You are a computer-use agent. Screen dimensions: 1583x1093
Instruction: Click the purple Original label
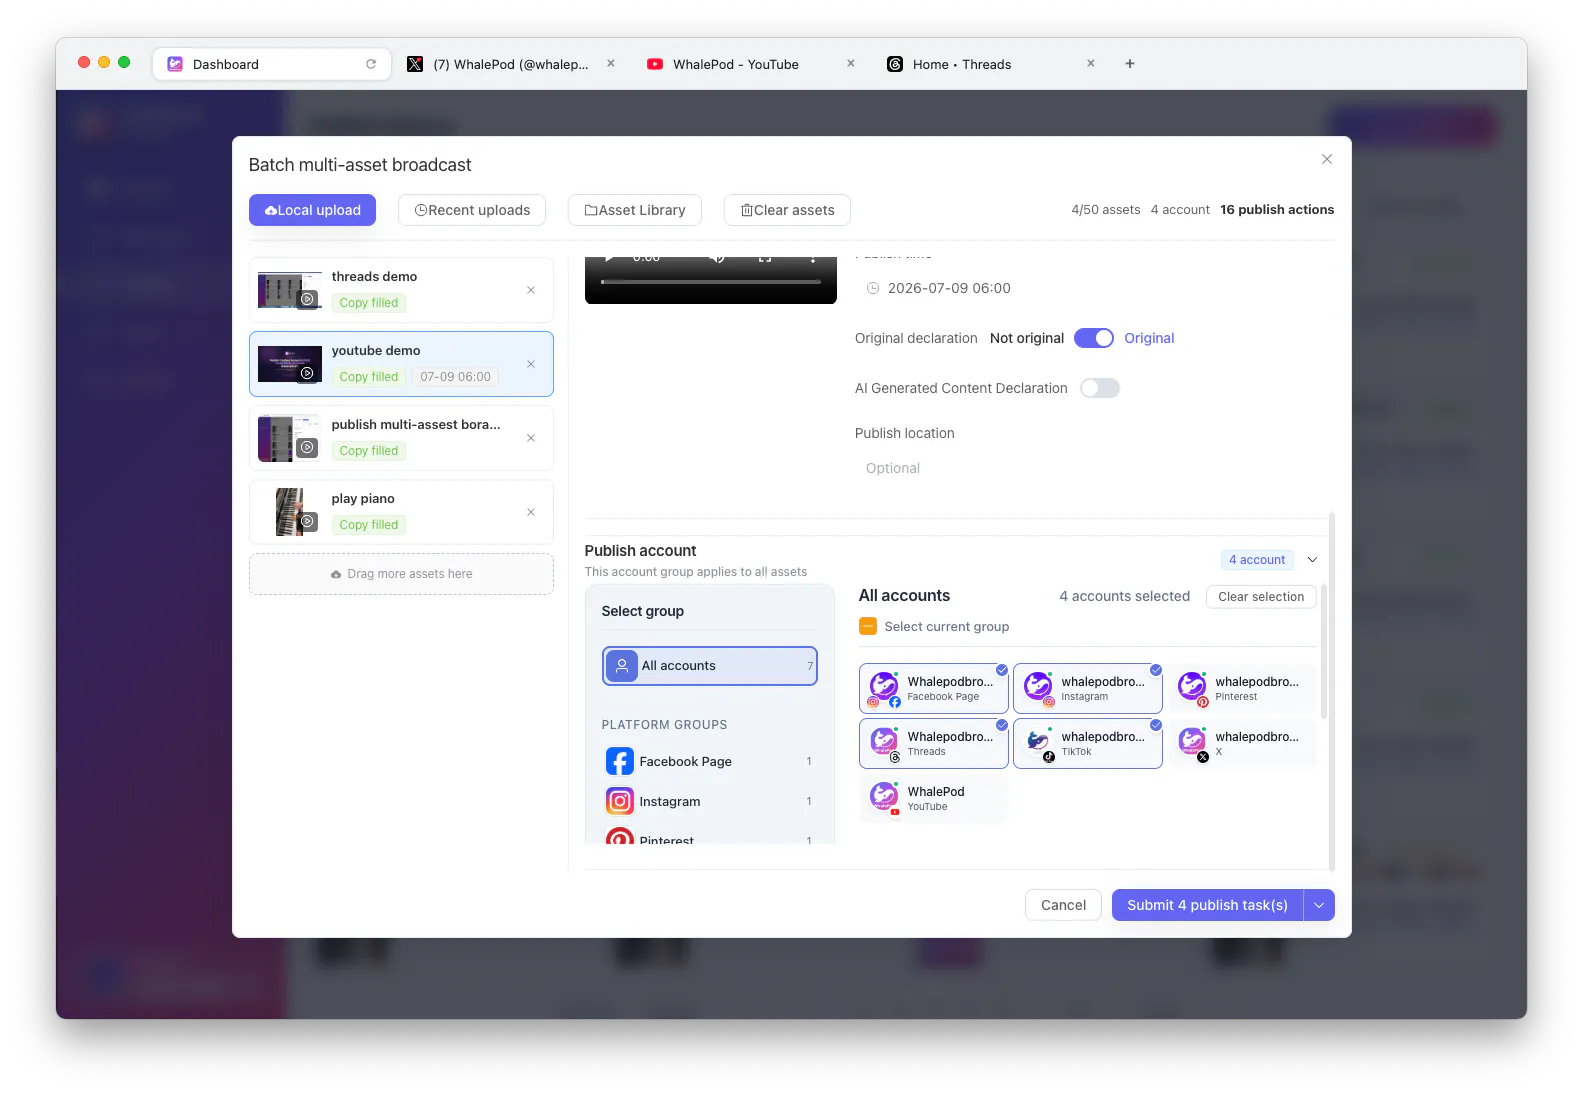tap(1149, 338)
